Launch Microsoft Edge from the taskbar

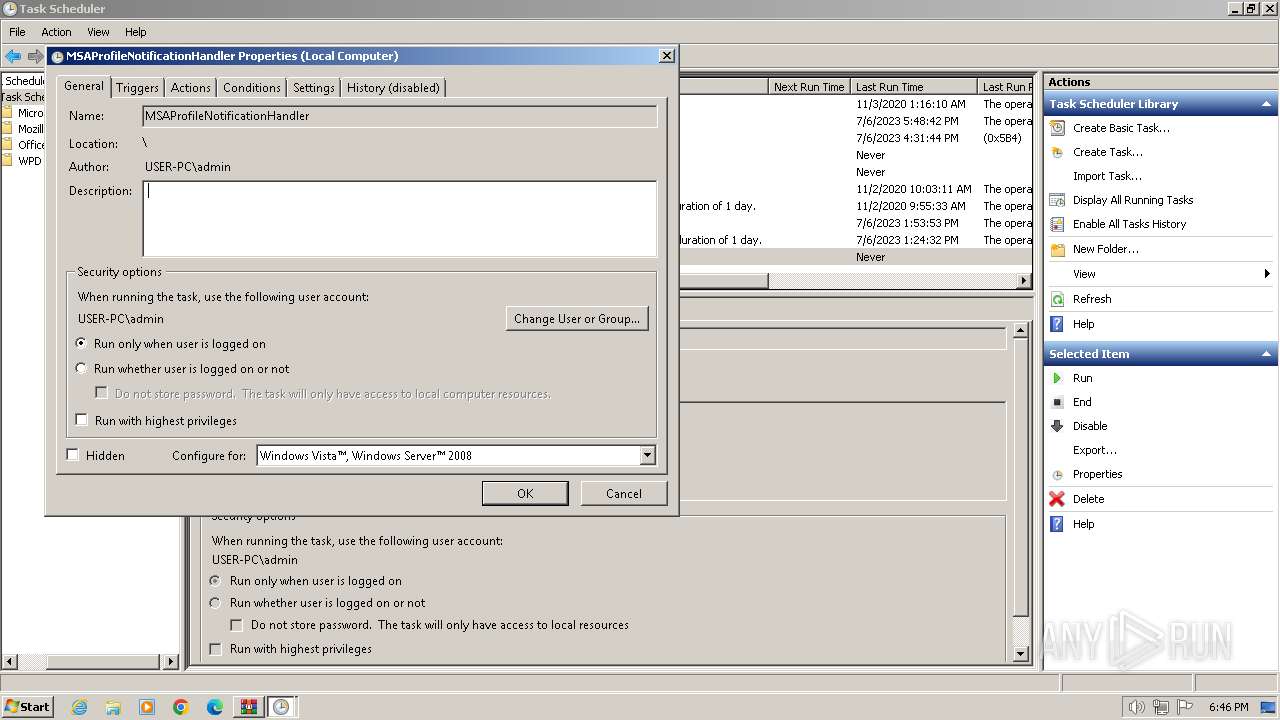pos(215,707)
